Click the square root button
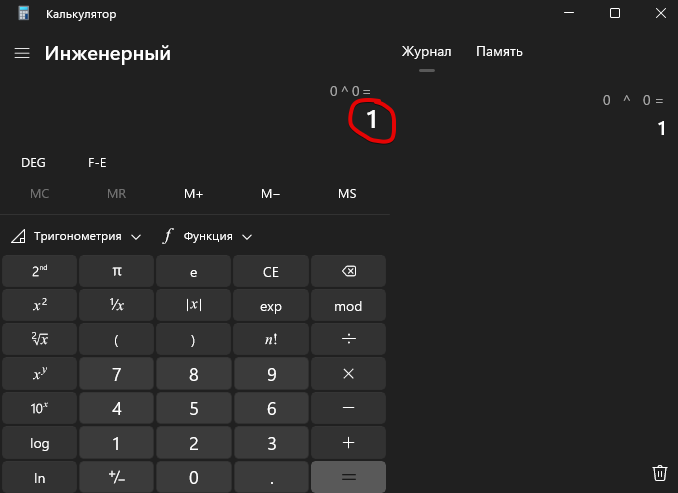678x493 pixels. (x=40, y=340)
